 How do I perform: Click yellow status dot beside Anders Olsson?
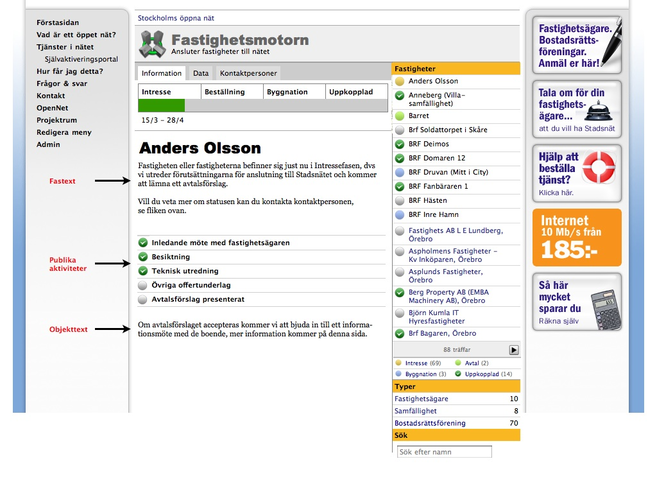click(x=400, y=81)
